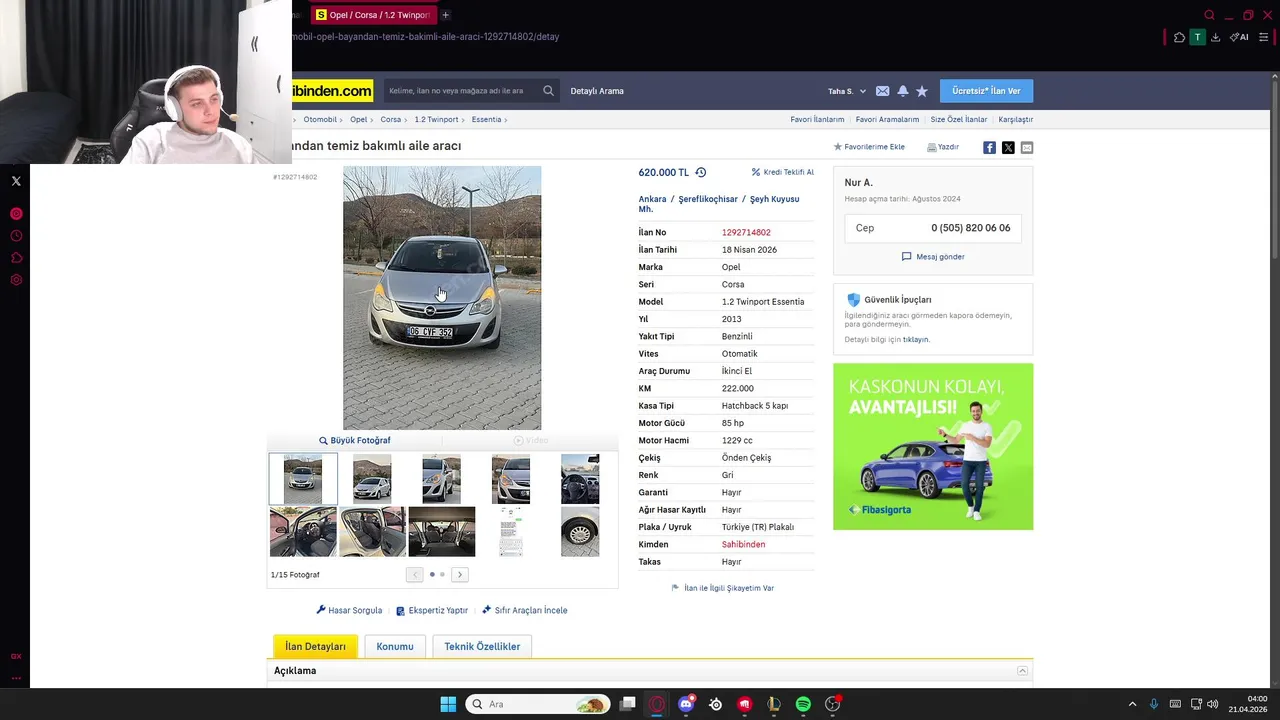Open League of Legends taskbar icon
The height and width of the screenshot is (720, 1280).
click(774, 704)
